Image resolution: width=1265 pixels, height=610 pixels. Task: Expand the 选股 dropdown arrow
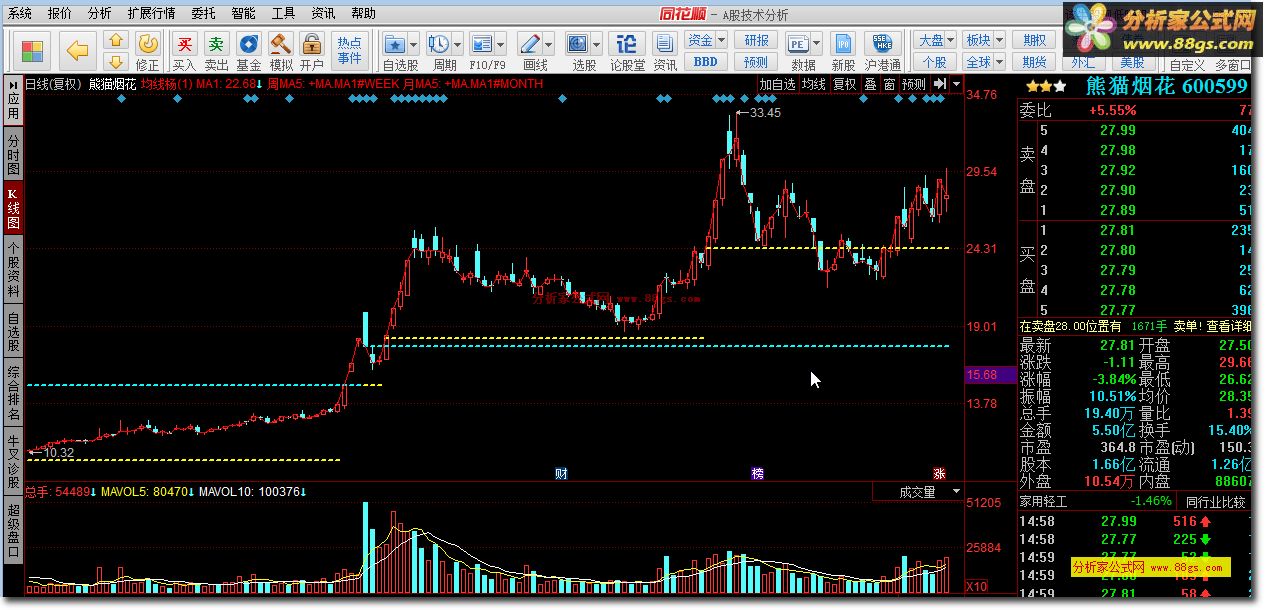pyautogui.click(x=597, y=44)
